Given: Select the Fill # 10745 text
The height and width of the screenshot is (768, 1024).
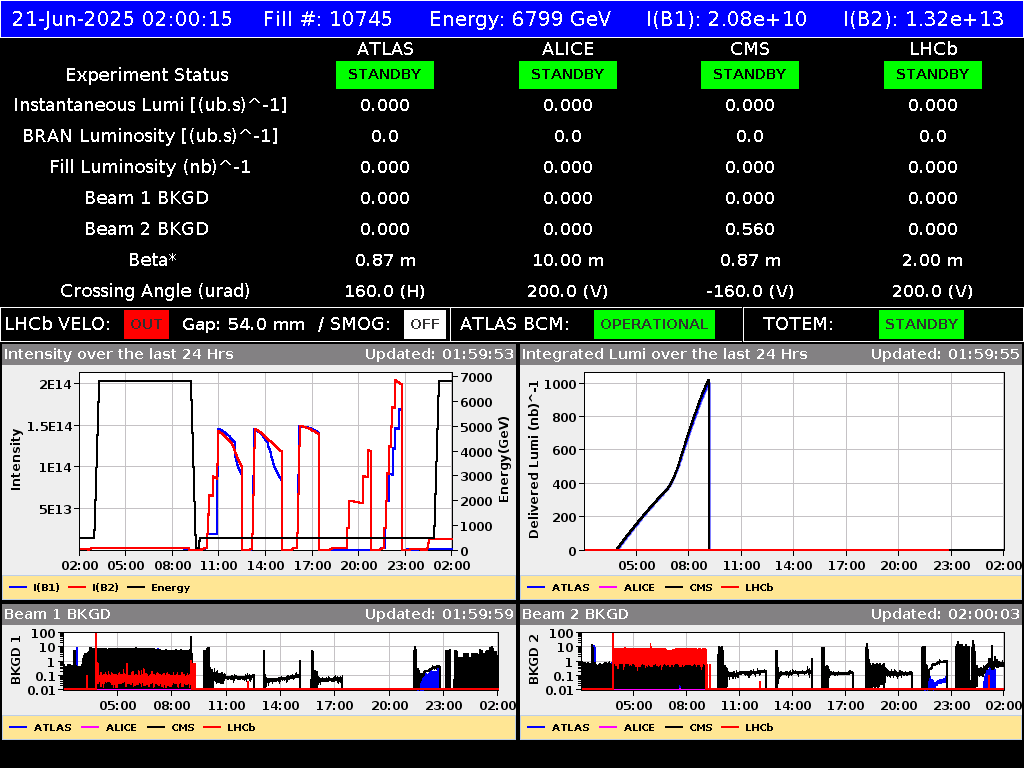Looking at the screenshot, I should click(x=328, y=19).
